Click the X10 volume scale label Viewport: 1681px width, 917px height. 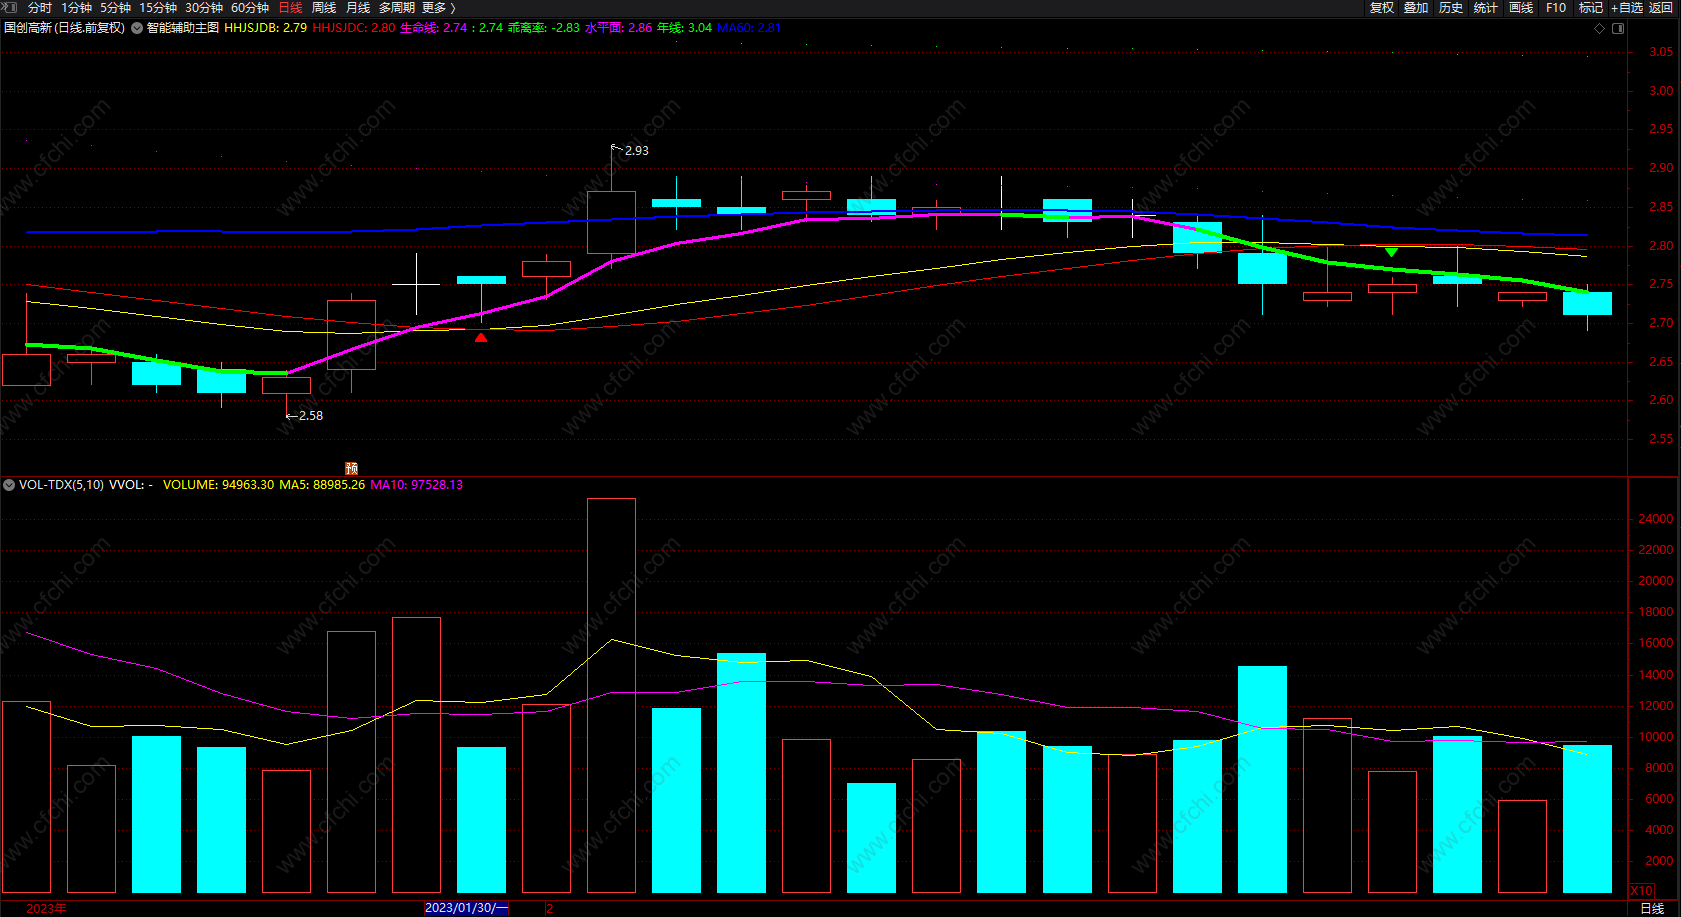click(x=1642, y=891)
